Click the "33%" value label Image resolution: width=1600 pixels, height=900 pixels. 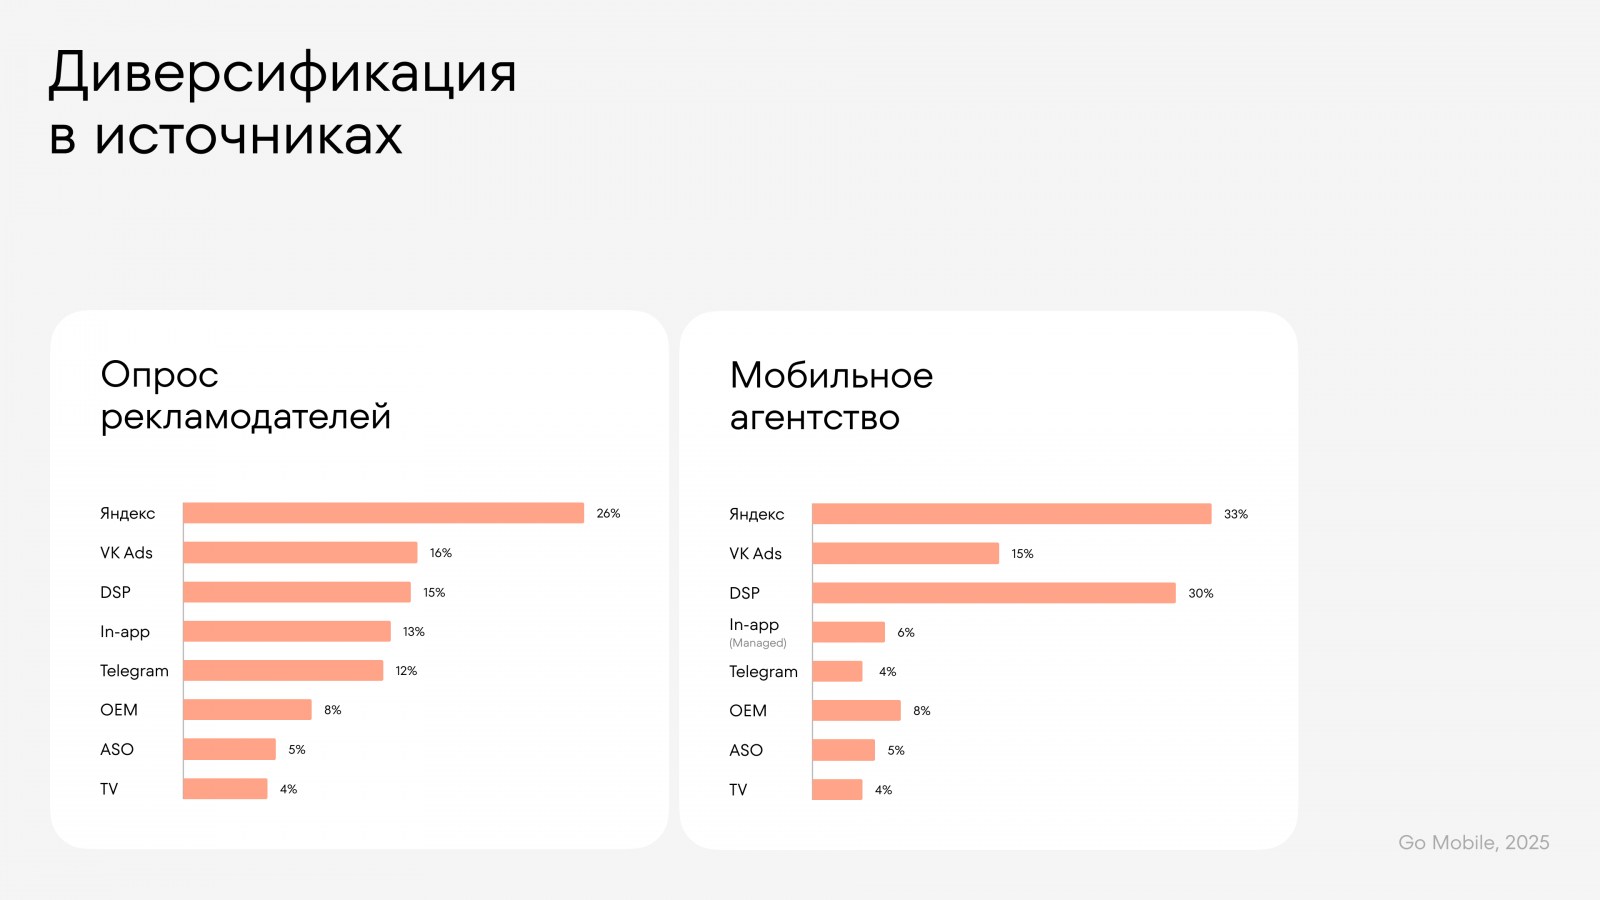1236,515
